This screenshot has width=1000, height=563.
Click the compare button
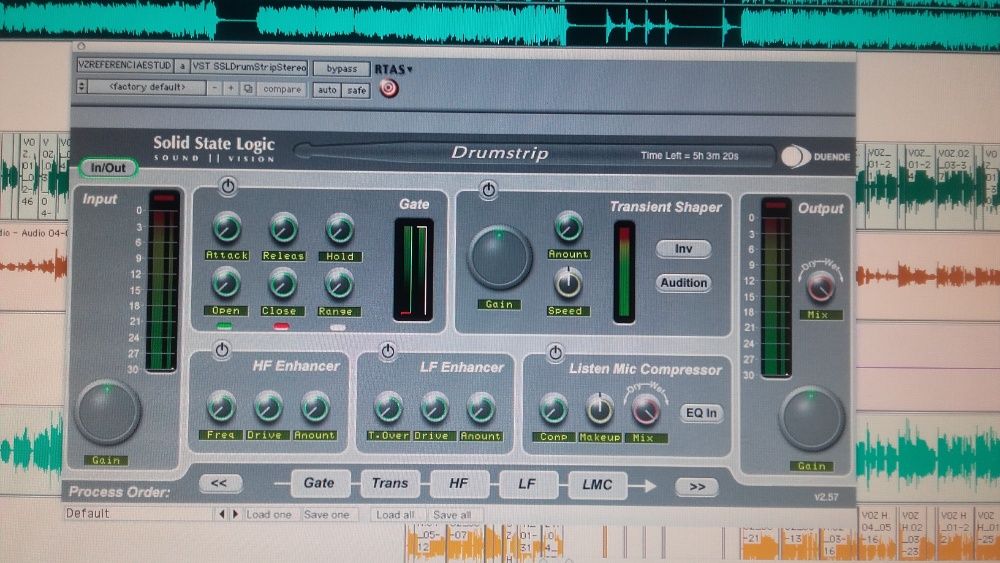(282, 89)
